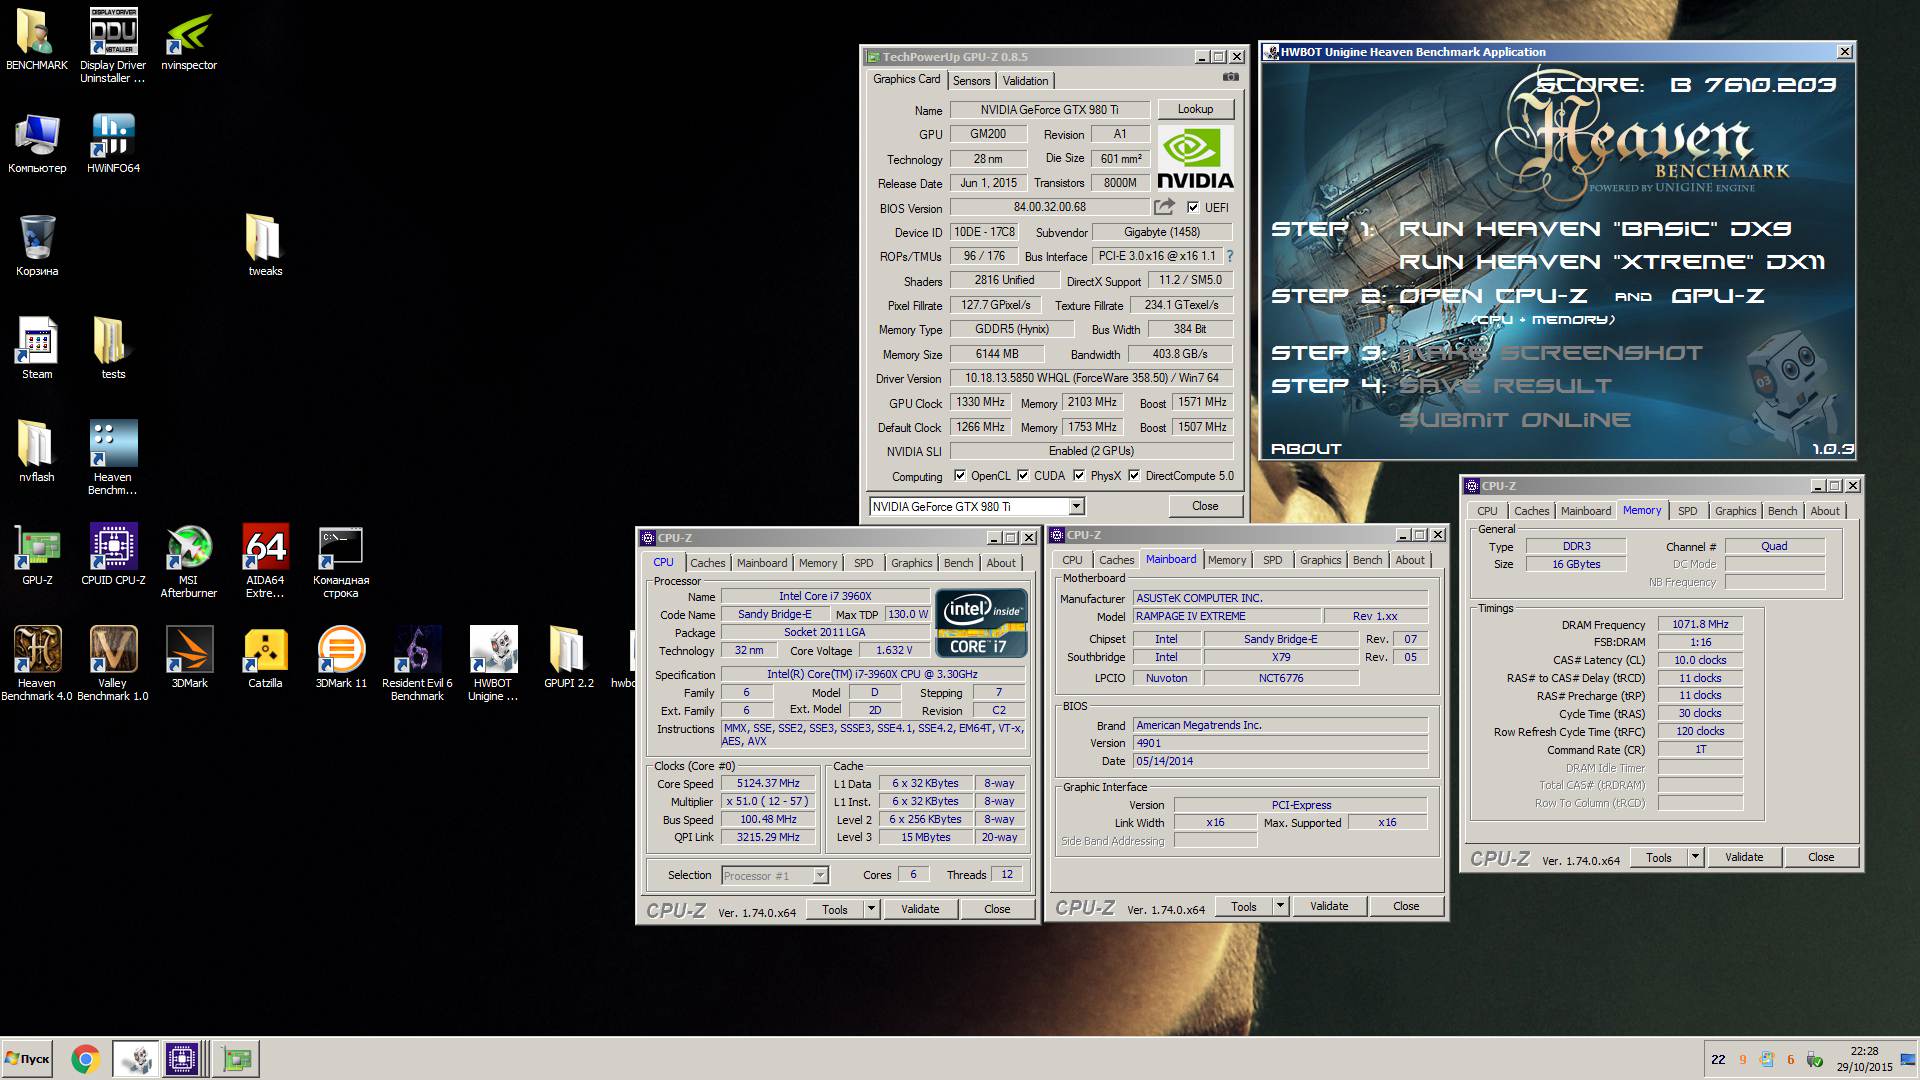Expand Tools dropdown arrow in CPU-Z Memory window
Screen dimensions: 1920x1080
click(1695, 857)
